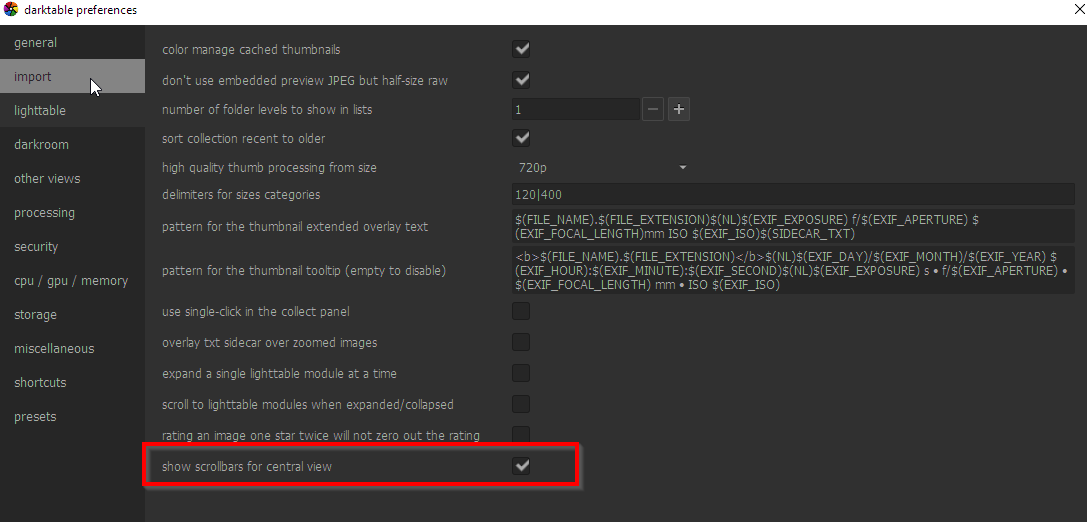The width and height of the screenshot is (1087, 522).
Task: Toggle rating one star twice checkbox
Action: (x=521, y=434)
